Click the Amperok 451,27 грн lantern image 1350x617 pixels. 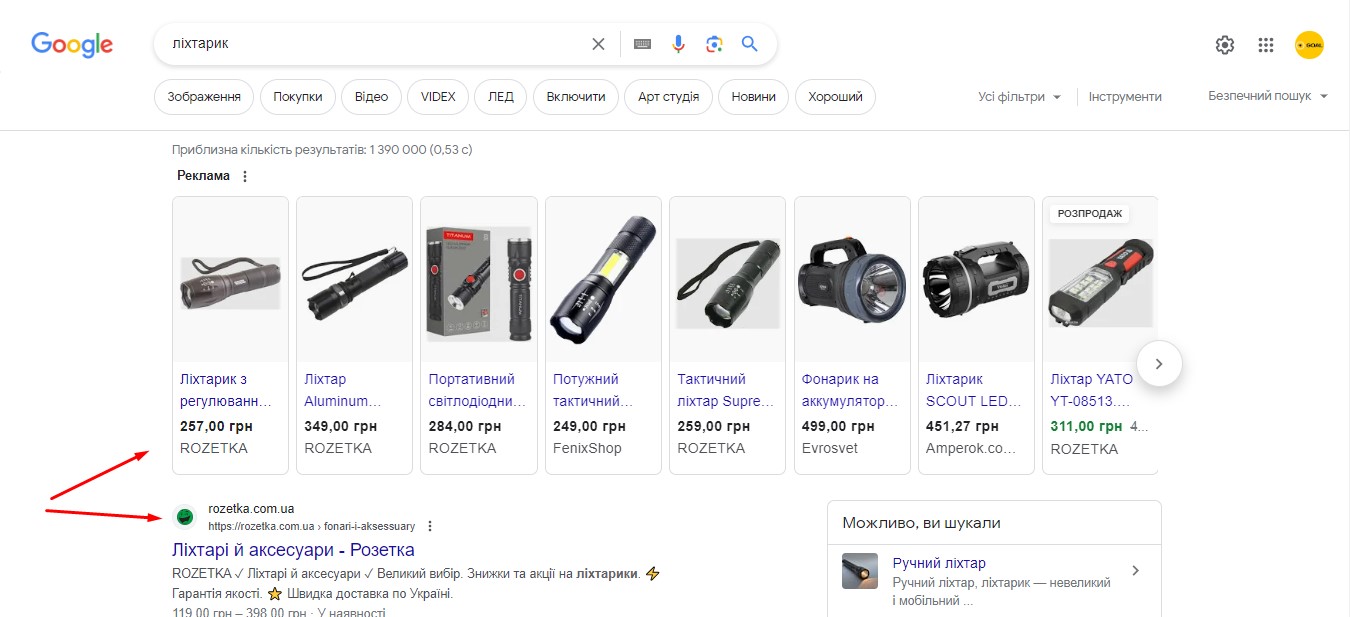(x=976, y=280)
